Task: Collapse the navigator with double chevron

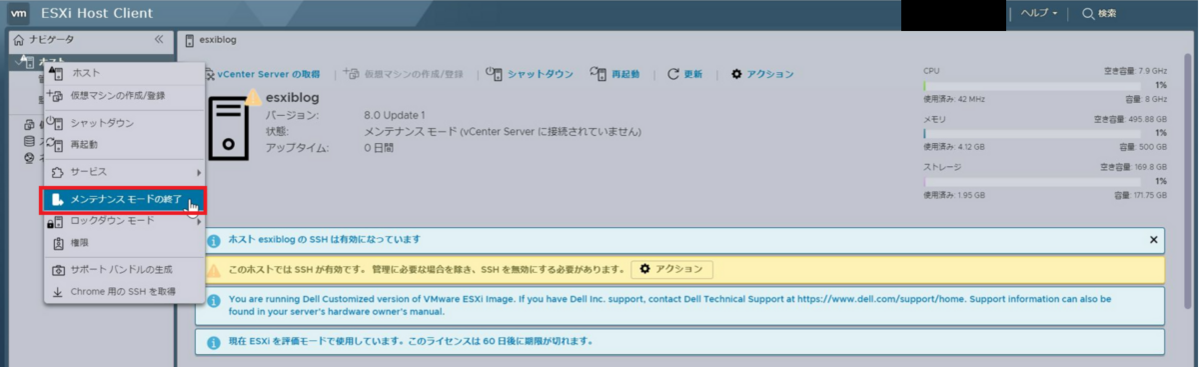Action: pyautogui.click(x=159, y=40)
